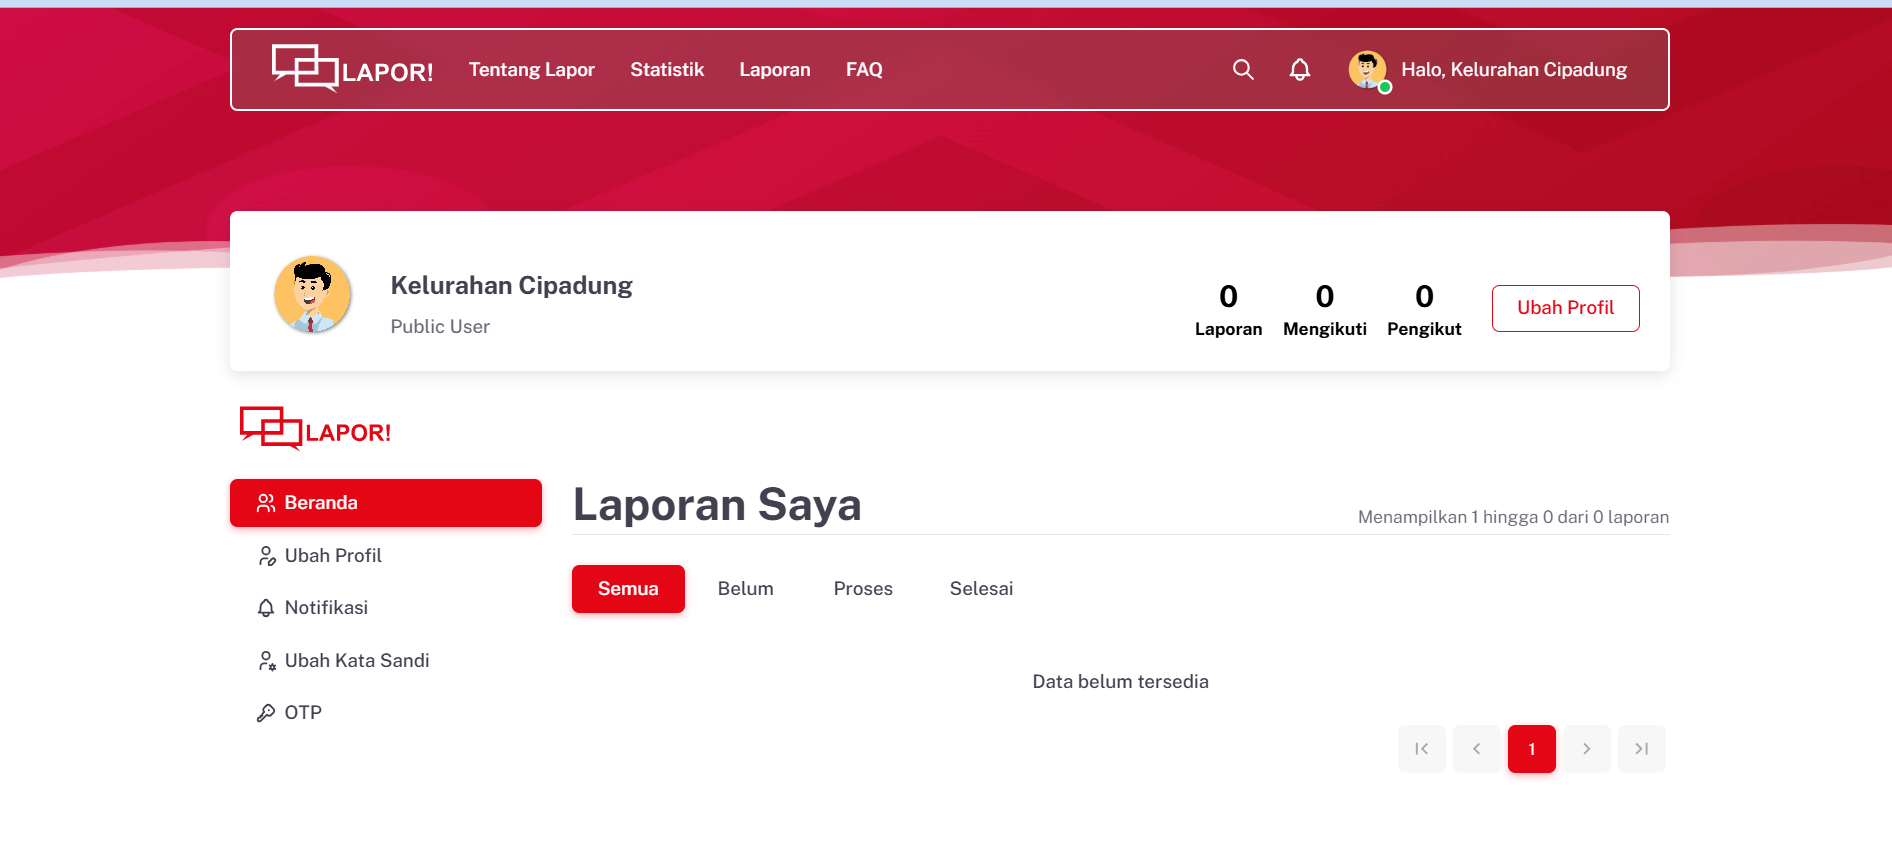1892x865 pixels.
Task: Open Laporan in the navbar
Action: pos(775,70)
